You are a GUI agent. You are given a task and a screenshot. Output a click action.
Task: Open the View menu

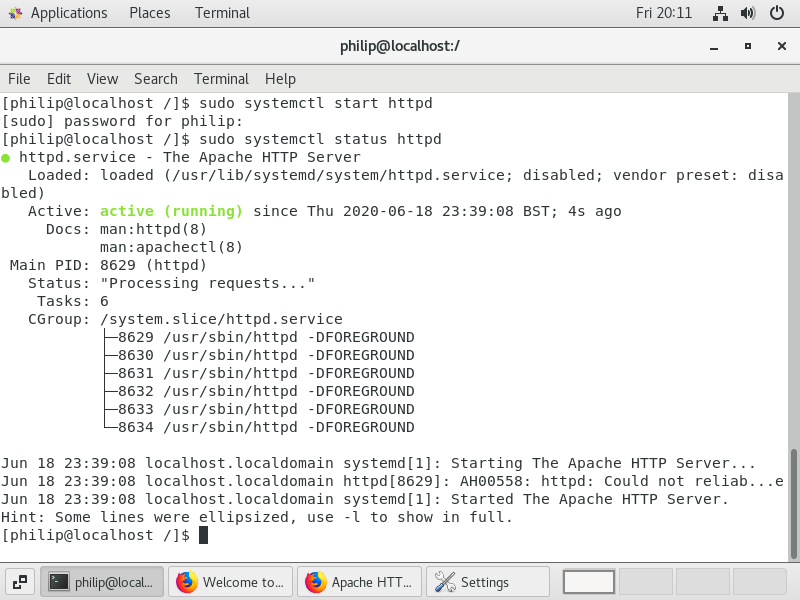pyautogui.click(x=103, y=79)
